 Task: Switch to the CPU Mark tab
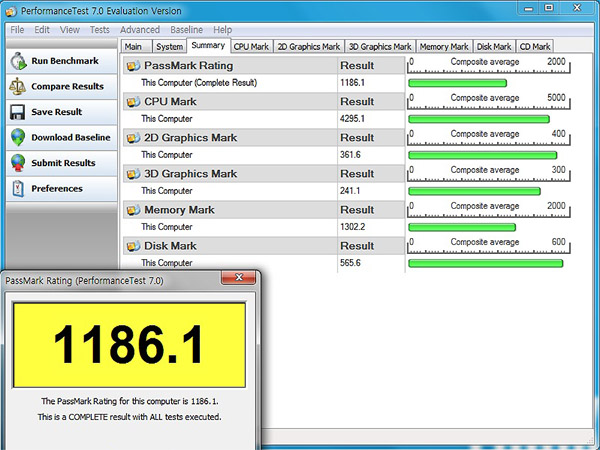[251, 46]
